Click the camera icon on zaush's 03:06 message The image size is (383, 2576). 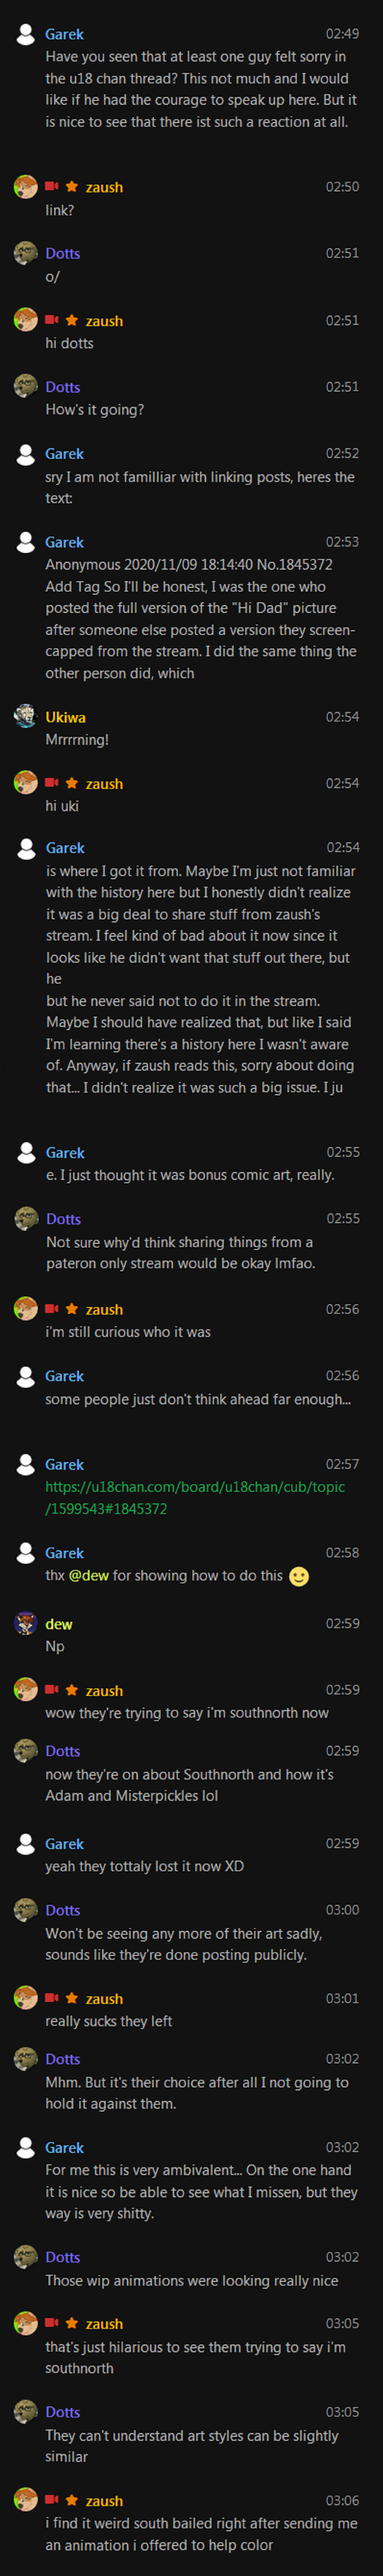(x=52, y=2500)
